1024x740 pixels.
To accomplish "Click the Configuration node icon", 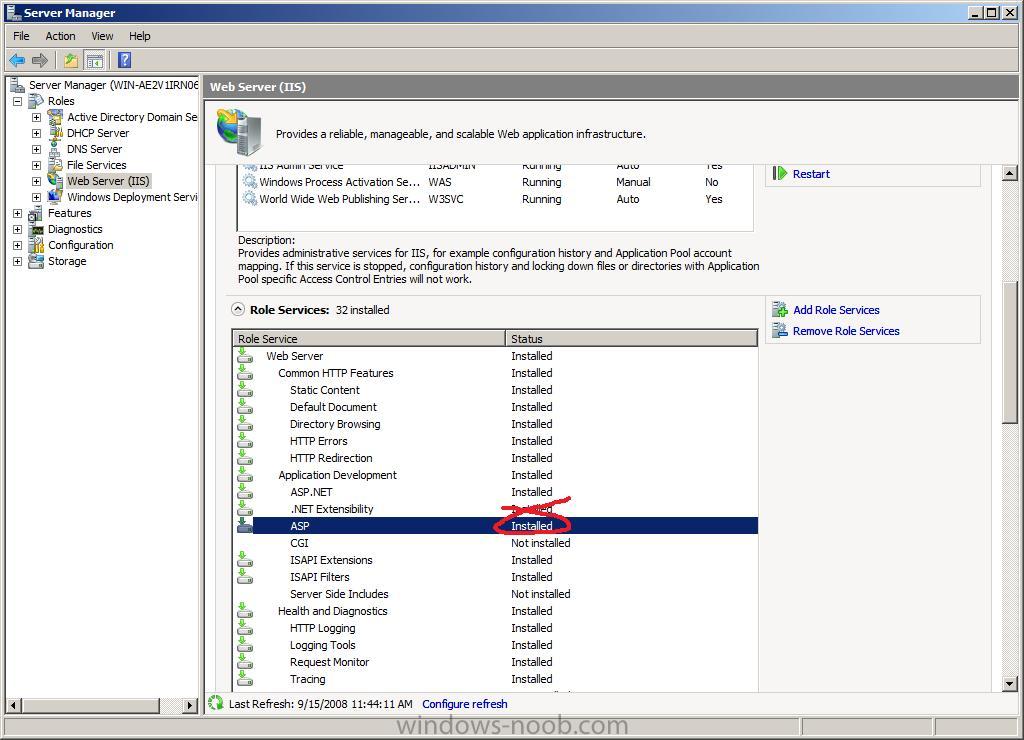I will (36, 246).
